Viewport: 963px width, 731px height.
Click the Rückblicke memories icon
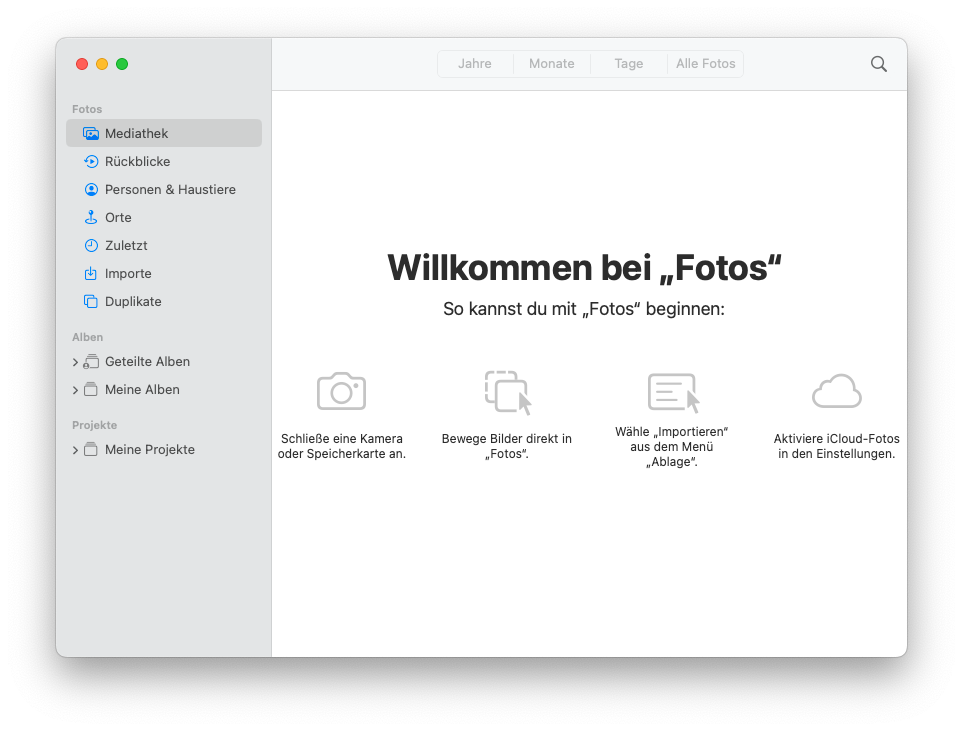tap(91, 162)
